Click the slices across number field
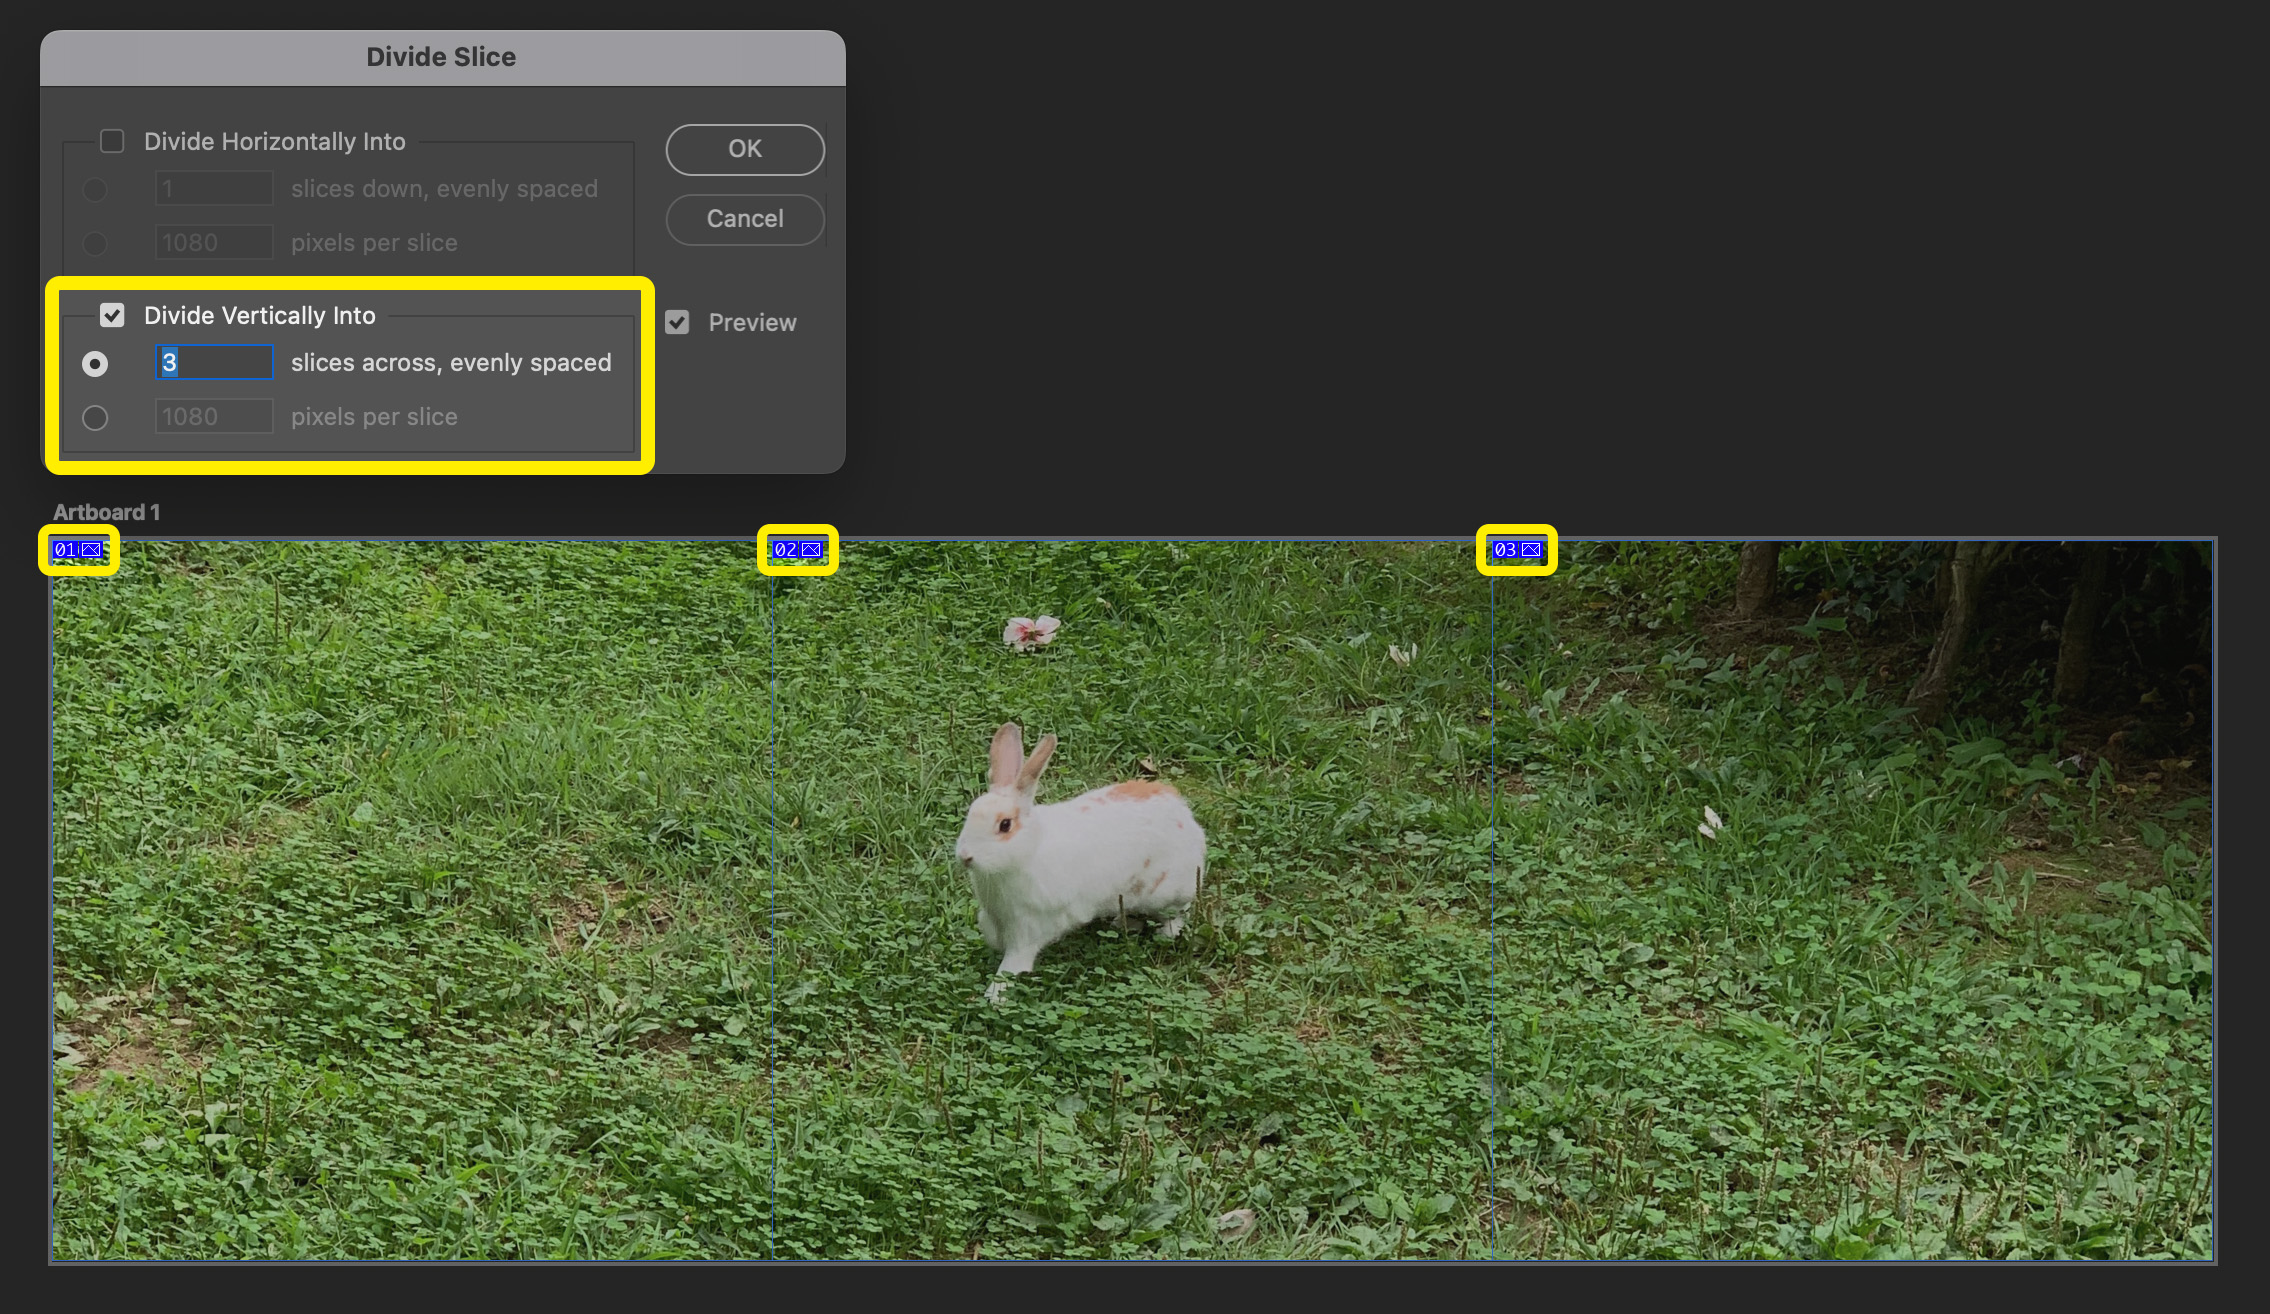2270x1314 pixels. tap(214, 362)
